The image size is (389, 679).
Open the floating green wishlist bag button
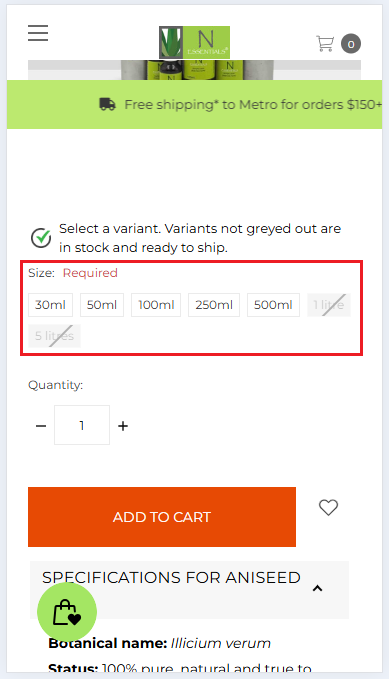pyautogui.click(x=67, y=612)
